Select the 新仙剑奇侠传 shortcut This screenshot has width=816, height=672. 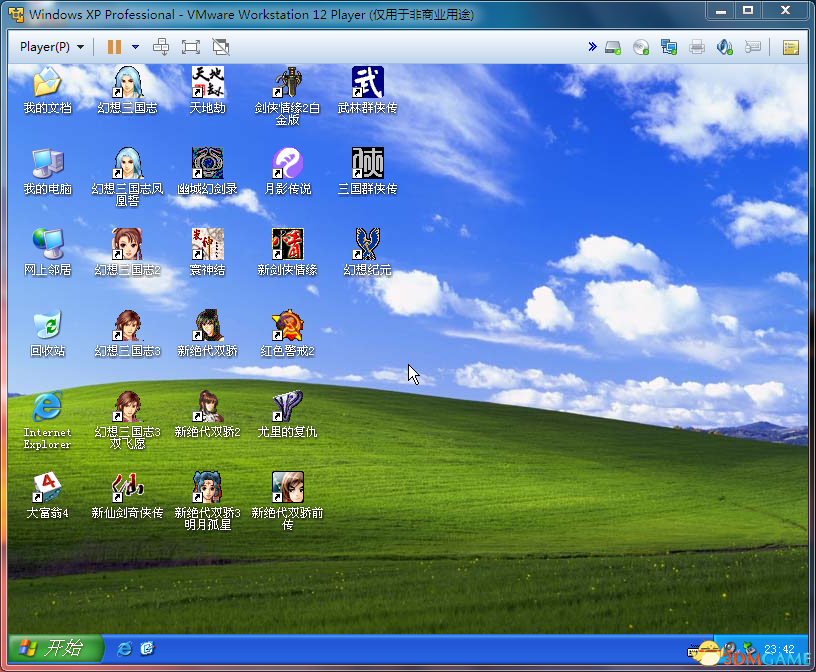click(128, 495)
